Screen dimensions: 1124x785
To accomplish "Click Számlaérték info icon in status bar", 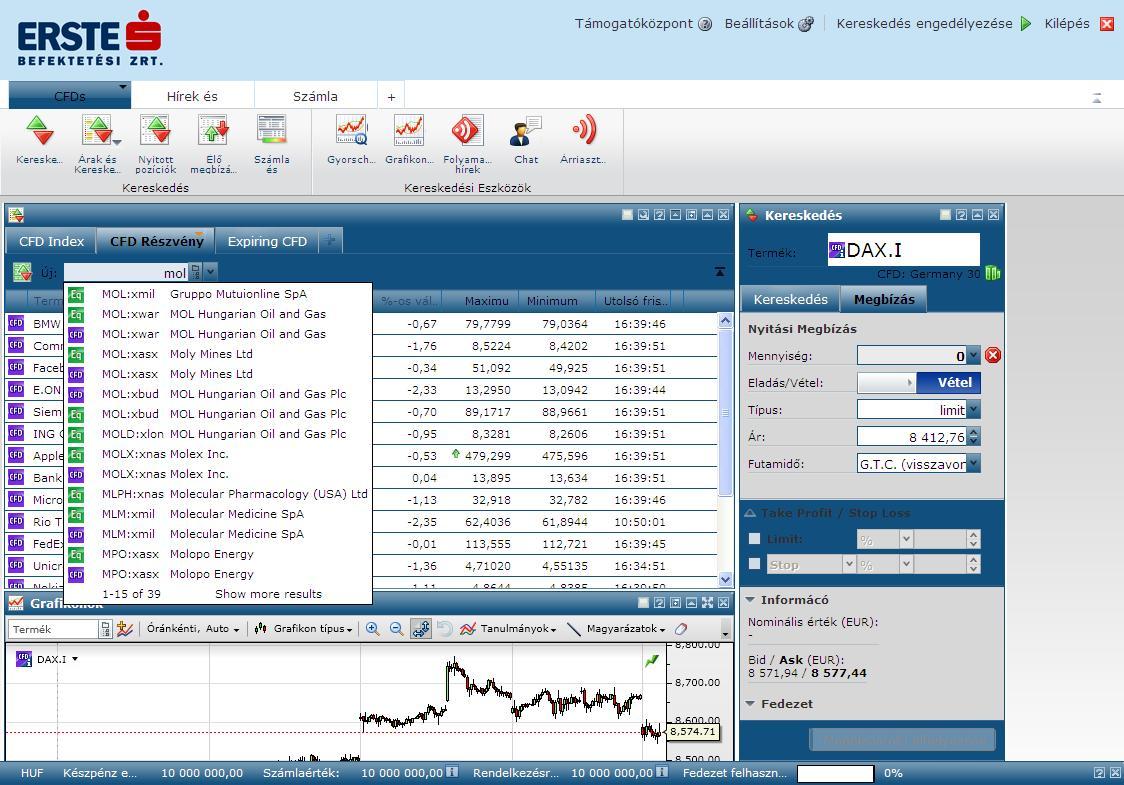I will 452,772.
